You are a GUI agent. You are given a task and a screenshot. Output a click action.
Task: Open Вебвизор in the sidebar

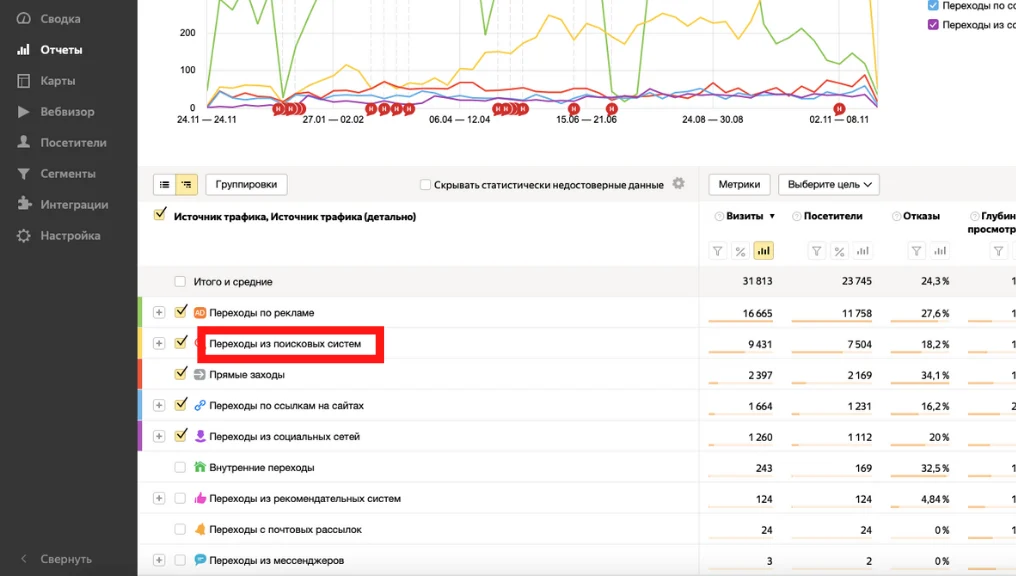(x=67, y=111)
